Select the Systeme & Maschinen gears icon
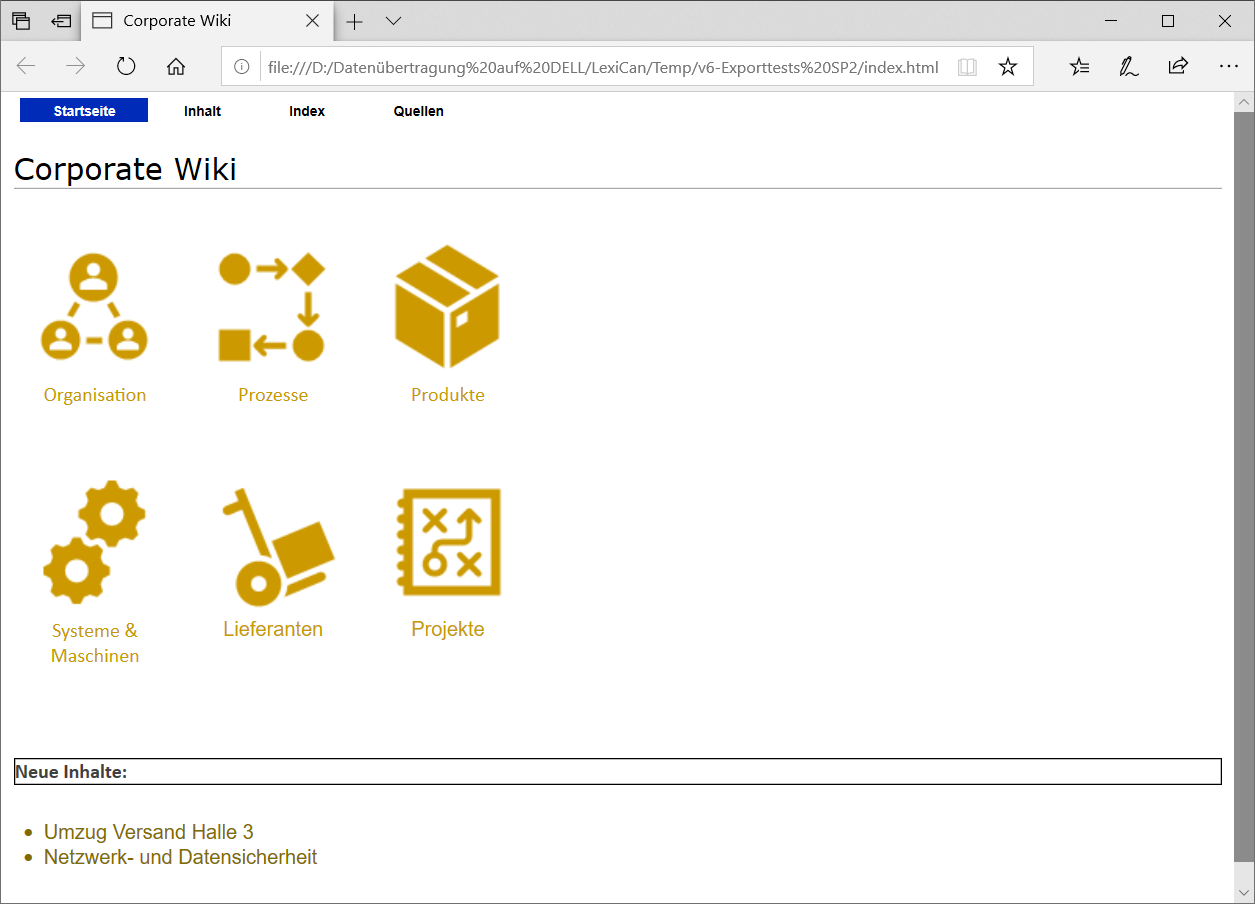This screenshot has height=904, width=1255. [94, 542]
